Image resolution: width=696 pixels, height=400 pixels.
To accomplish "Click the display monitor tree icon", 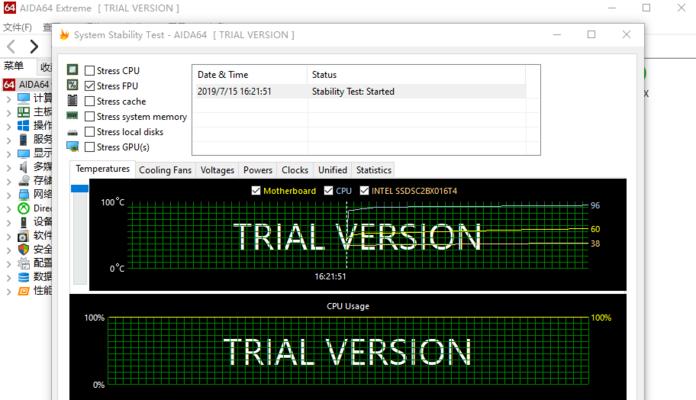I will coord(24,153).
